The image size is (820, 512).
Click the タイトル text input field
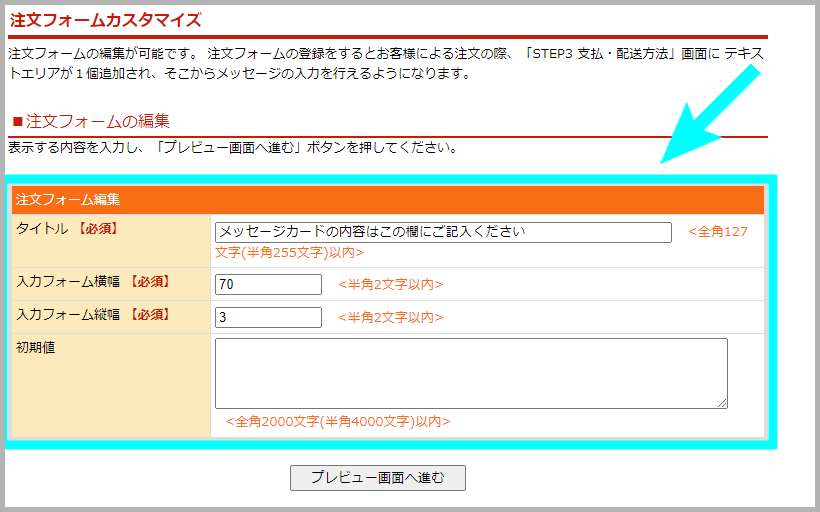pyautogui.click(x=443, y=232)
